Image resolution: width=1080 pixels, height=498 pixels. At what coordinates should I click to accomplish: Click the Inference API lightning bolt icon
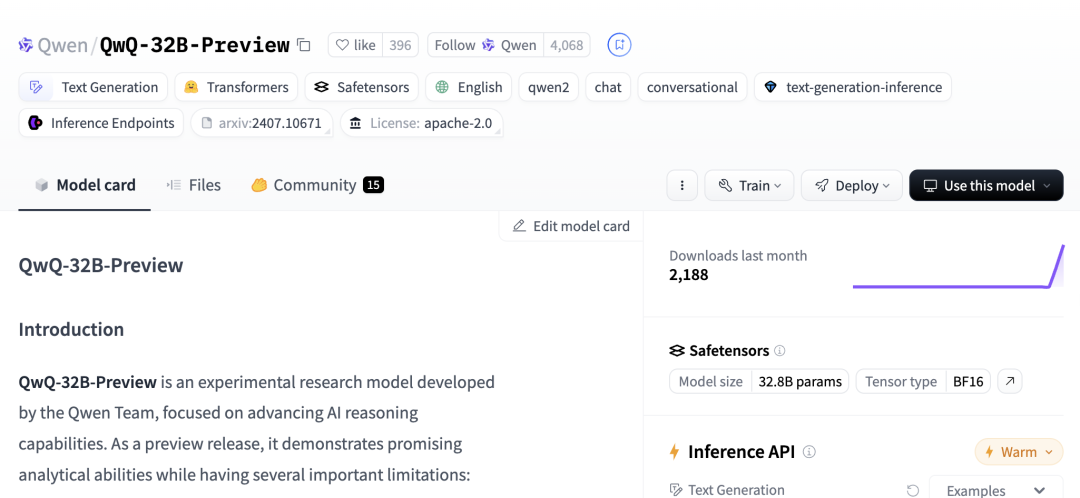coord(675,452)
